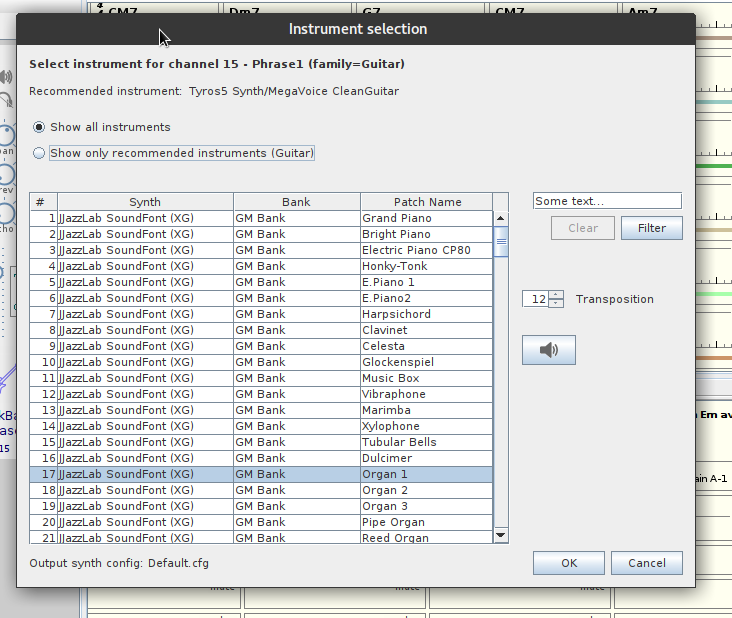Select Marimba patch row
732x618 pixels.
point(261,410)
